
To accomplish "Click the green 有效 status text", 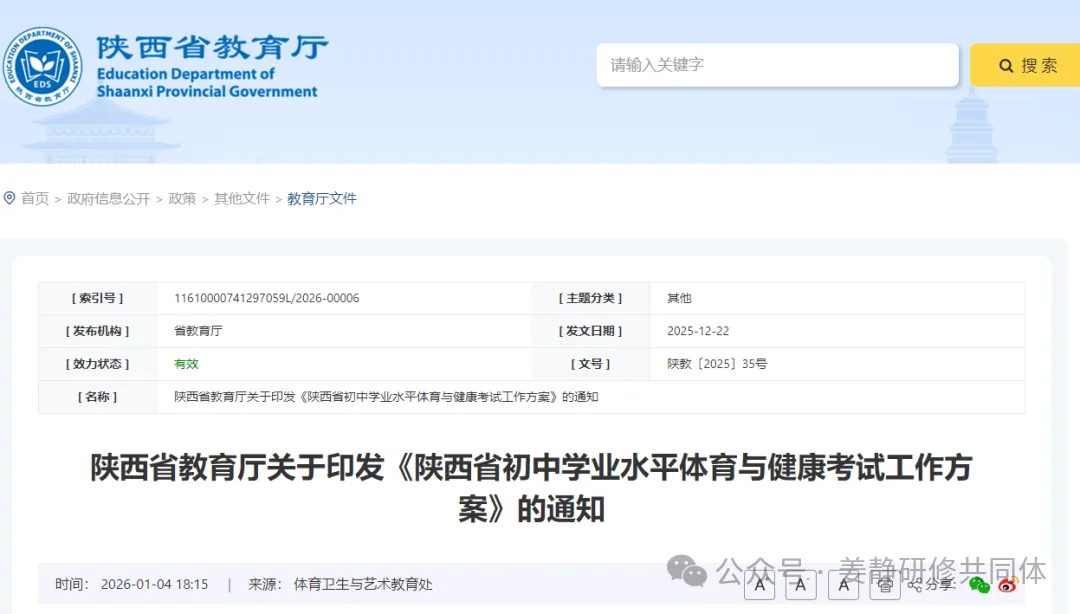I will (x=186, y=364).
